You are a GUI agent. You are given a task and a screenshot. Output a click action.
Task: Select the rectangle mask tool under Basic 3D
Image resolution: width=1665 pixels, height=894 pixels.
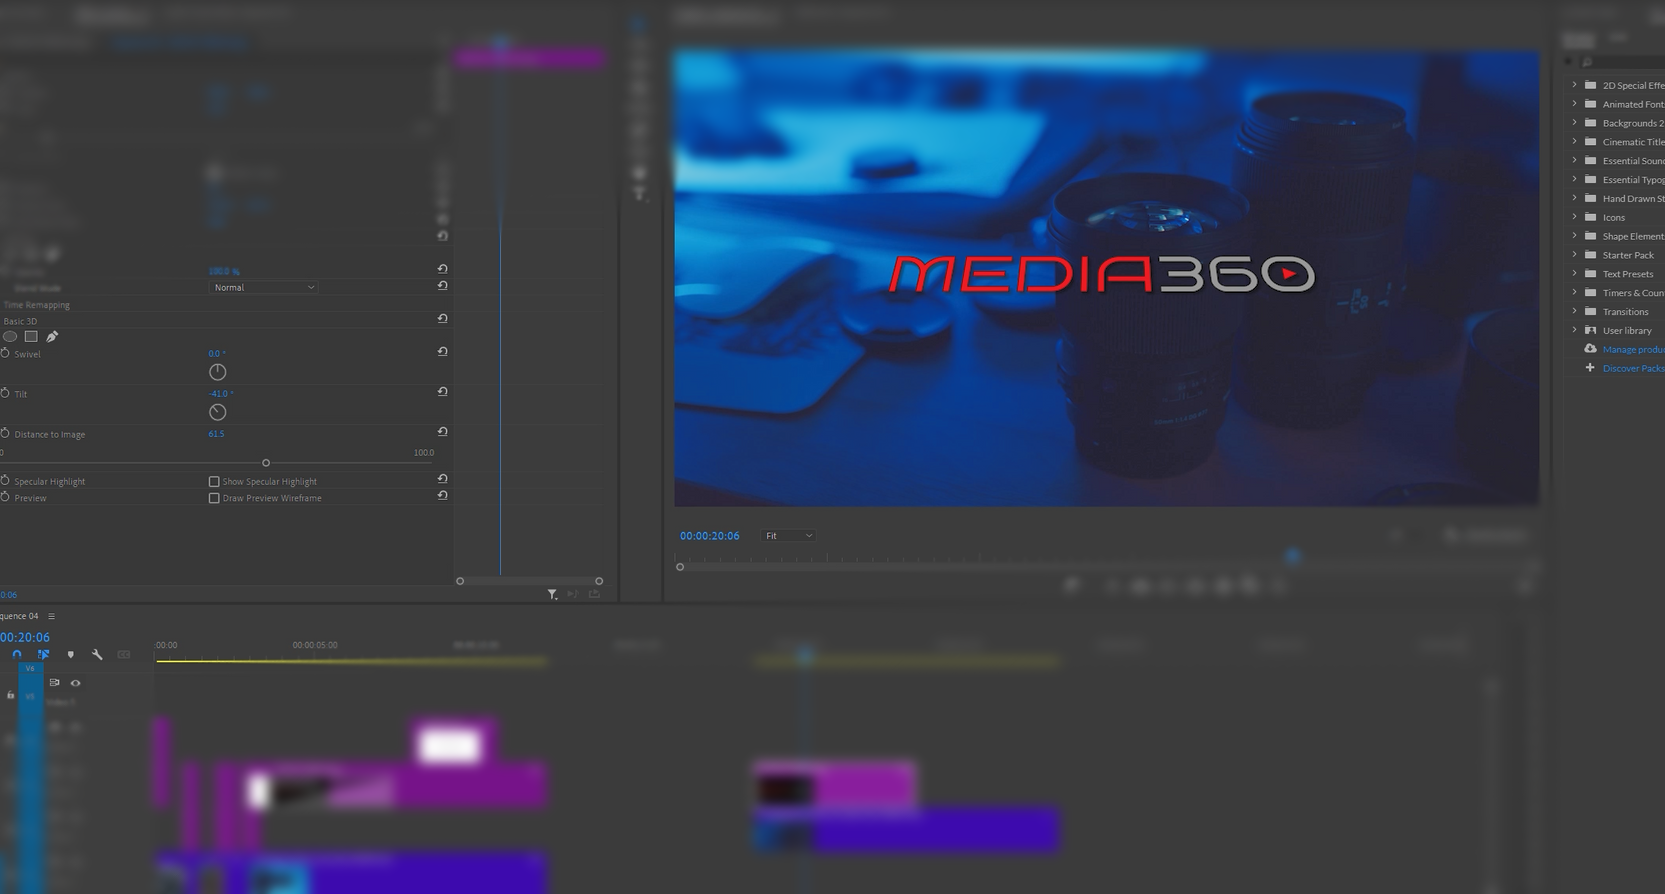(x=31, y=337)
